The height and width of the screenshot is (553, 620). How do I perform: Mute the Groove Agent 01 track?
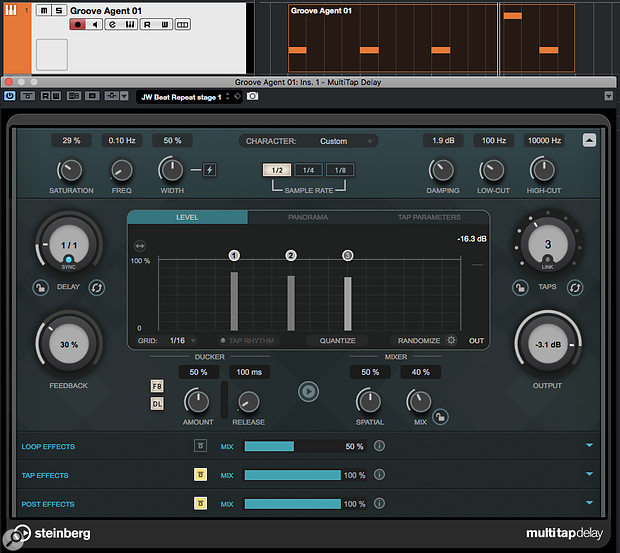coord(44,11)
